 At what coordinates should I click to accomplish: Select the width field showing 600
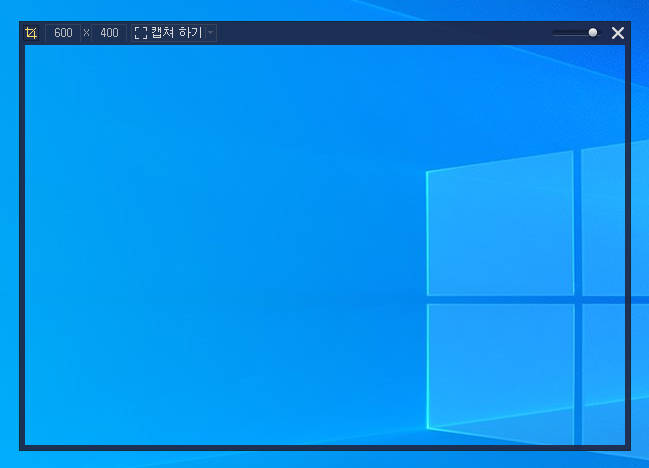(63, 33)
